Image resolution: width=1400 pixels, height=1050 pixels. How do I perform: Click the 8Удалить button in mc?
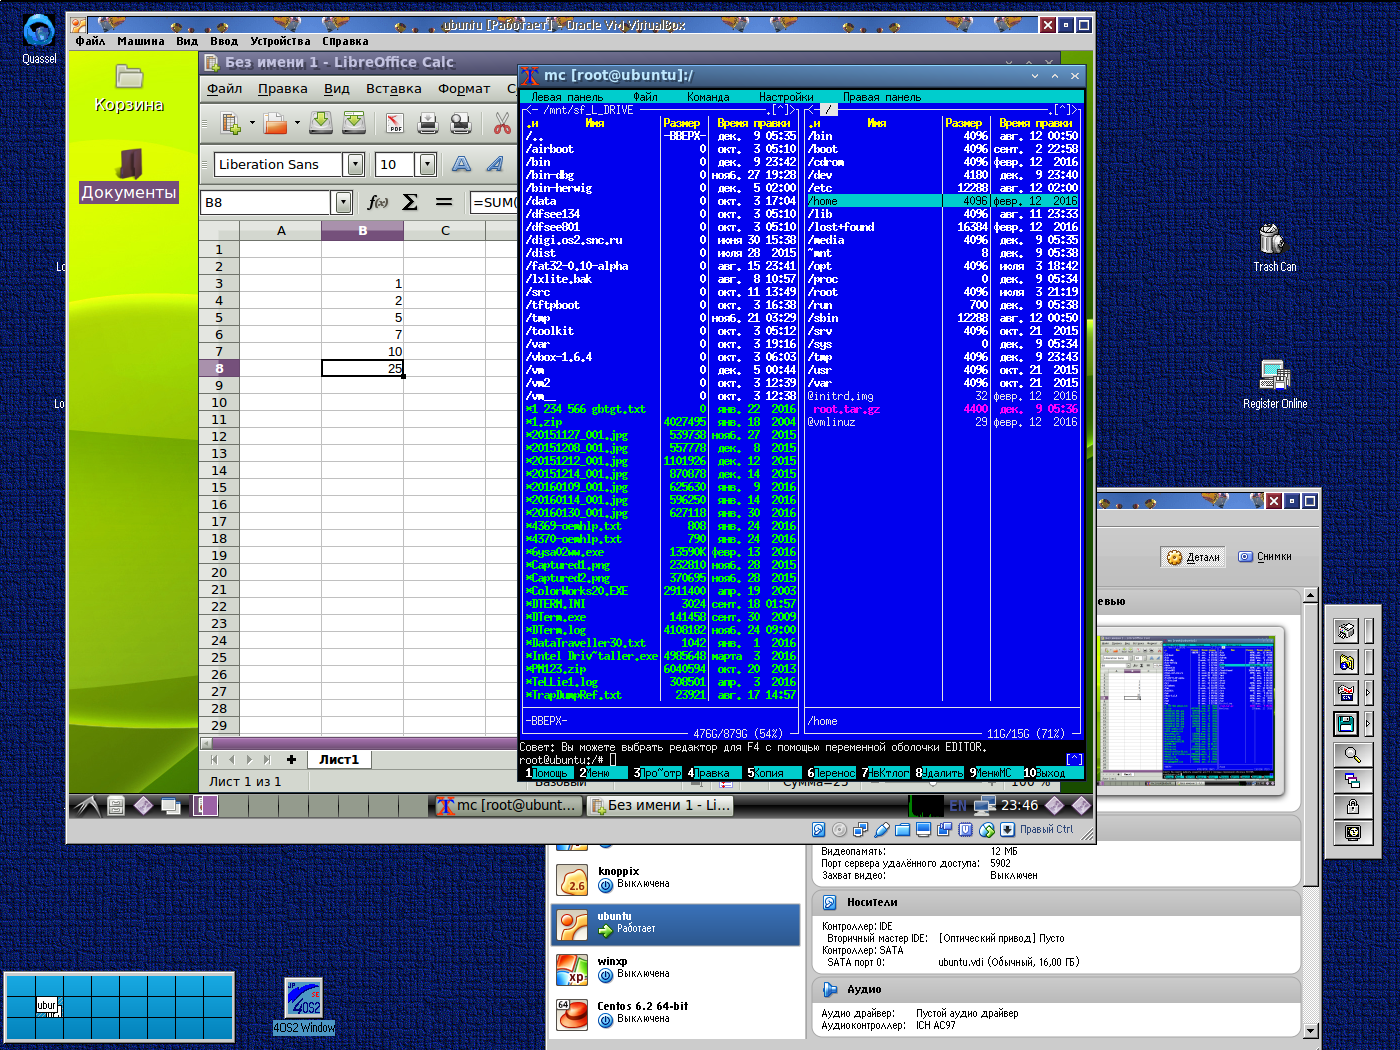click(x=939, y=773)
